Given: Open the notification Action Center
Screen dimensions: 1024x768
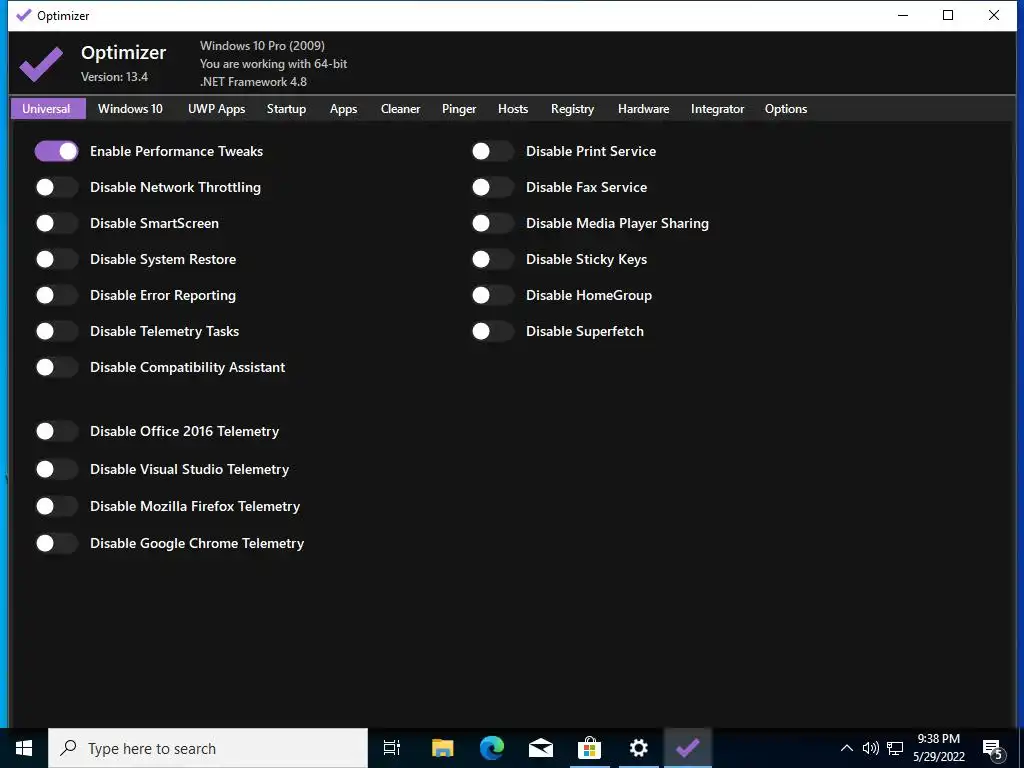Looking at the screenshot, I should coord(993,749).
